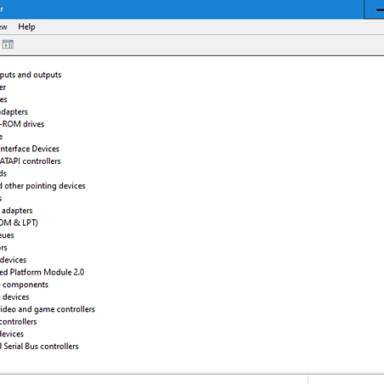Select the Software components category

24,284
